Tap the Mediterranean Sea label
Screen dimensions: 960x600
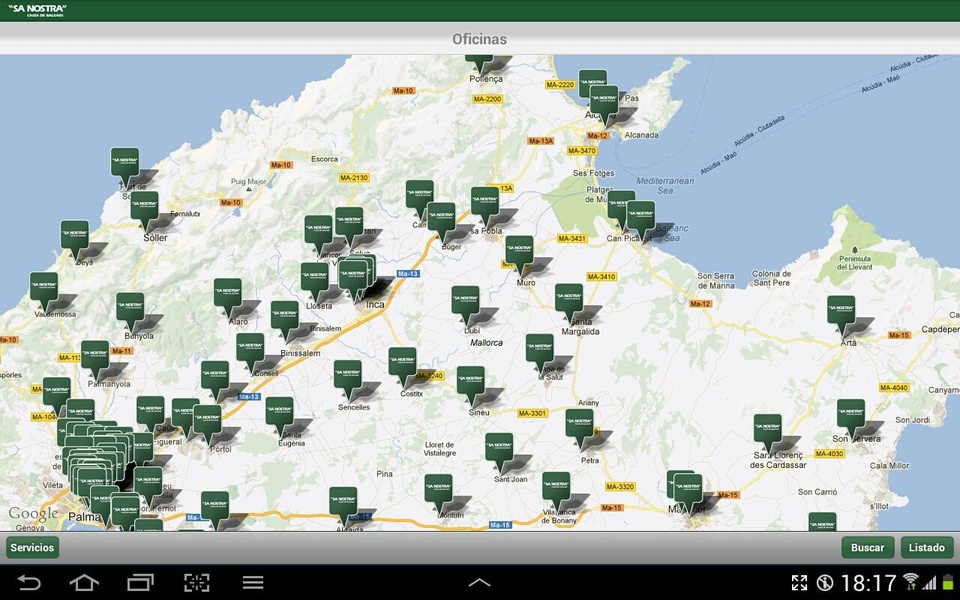click(665, 186)
